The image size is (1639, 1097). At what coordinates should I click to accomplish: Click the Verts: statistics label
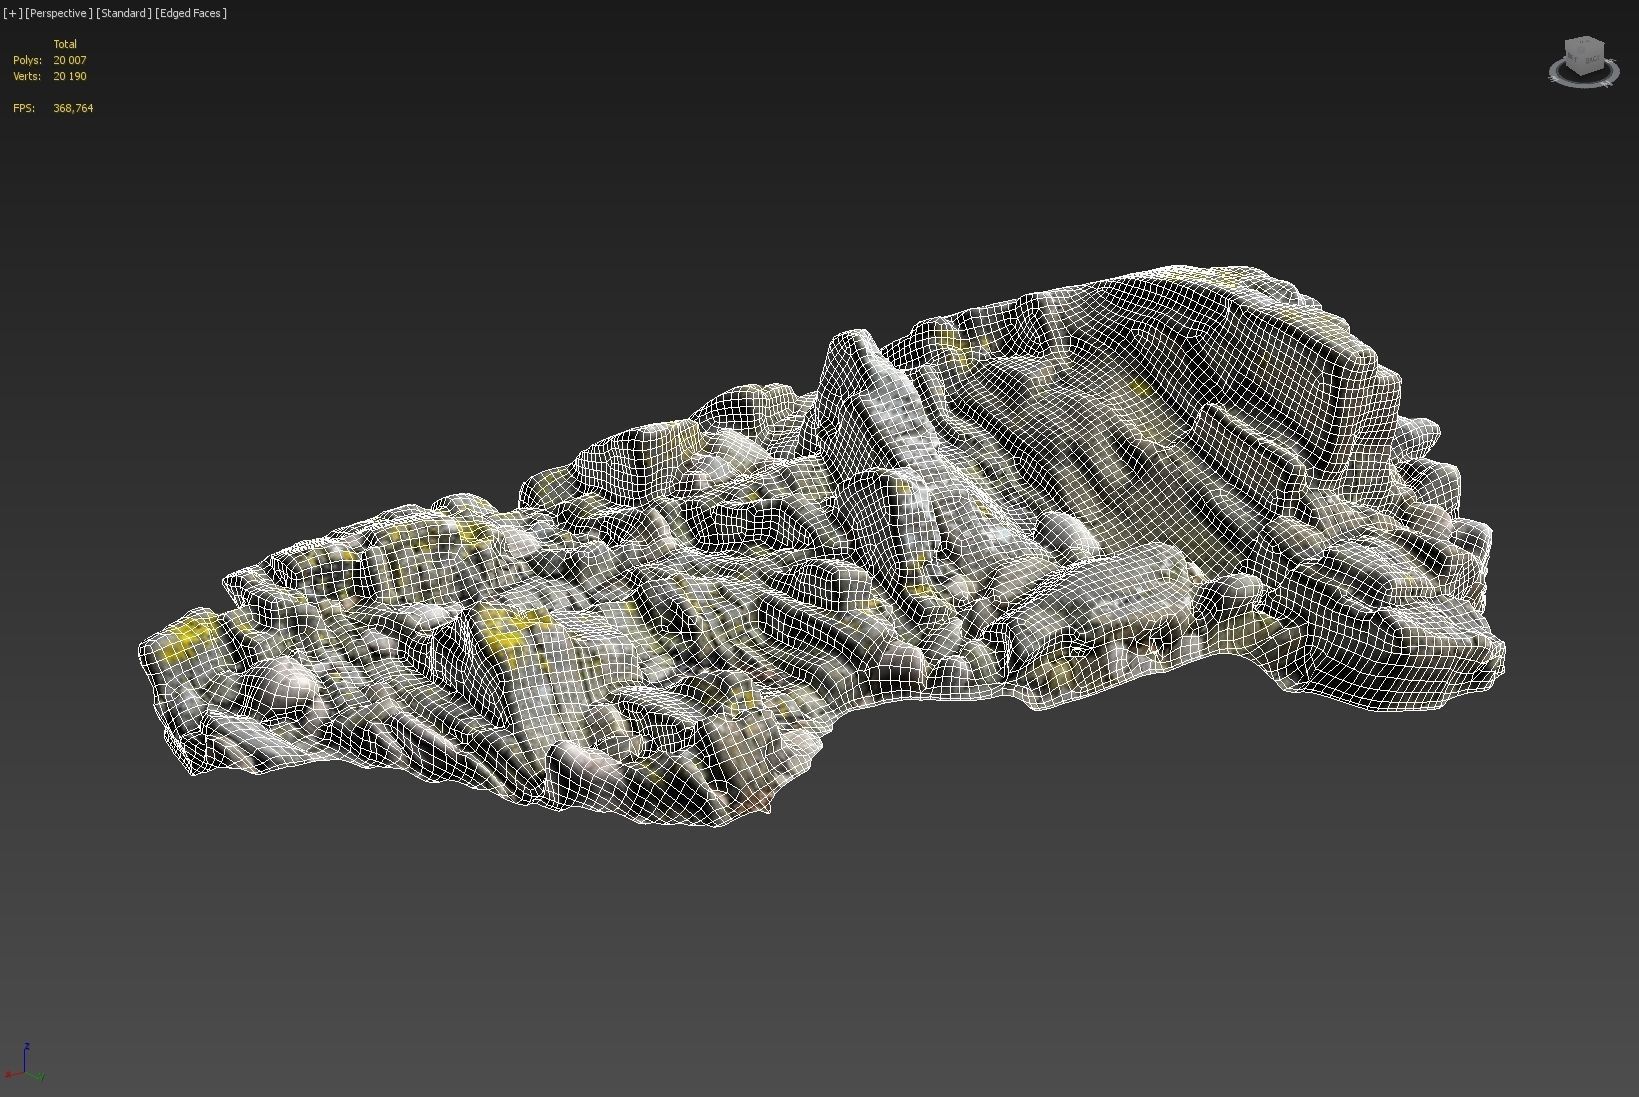point(27,76)
